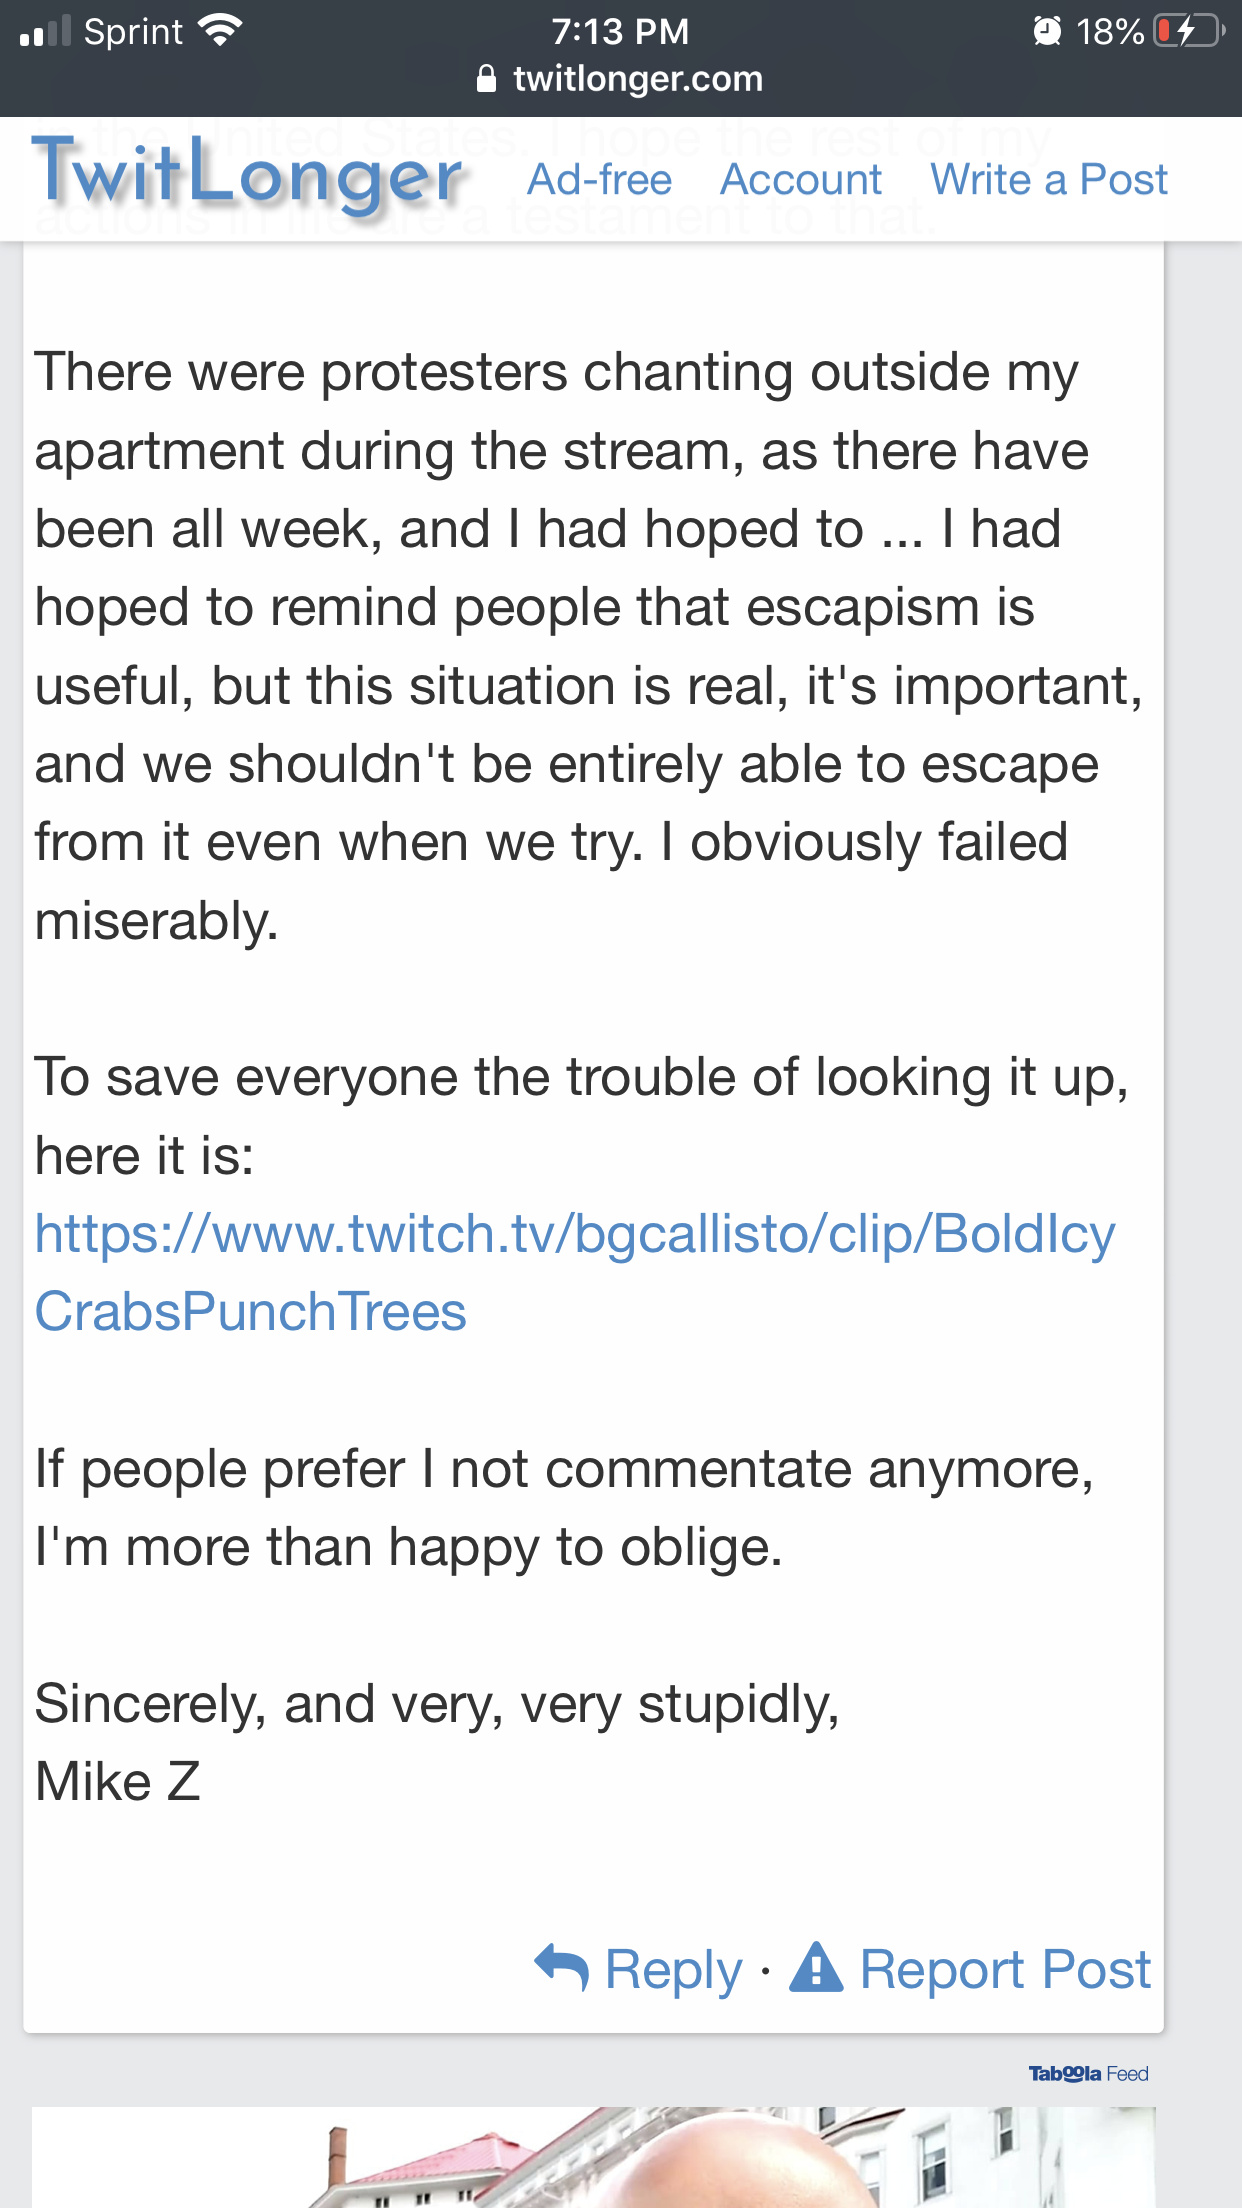
Task: Open the Taboola Feed label link
Action: tap(1088, 2074)
